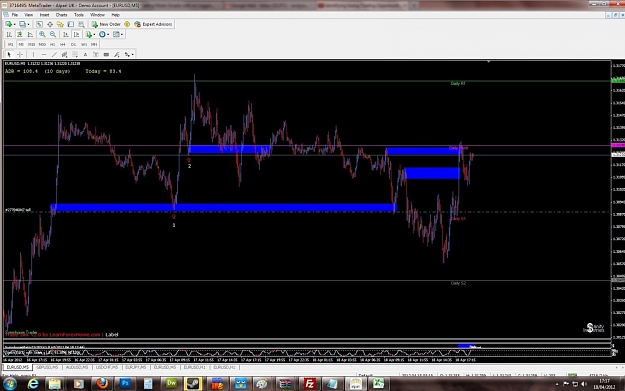Switch to the M1 timeframe
This screenshot has width=625, height=391.
[x=10, y=44]
